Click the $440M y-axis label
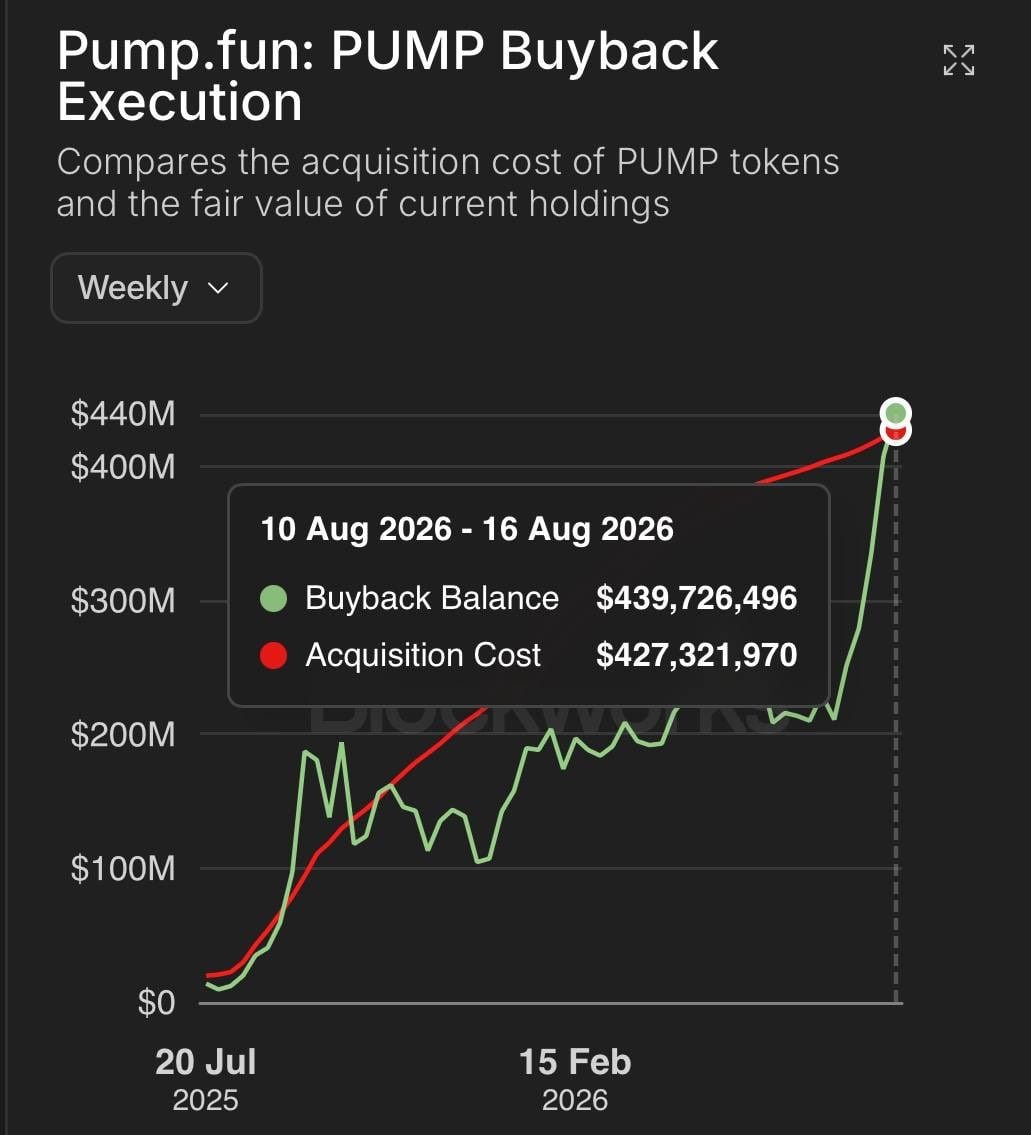This screenshot has height=1135, width=1031. point(123,414)
